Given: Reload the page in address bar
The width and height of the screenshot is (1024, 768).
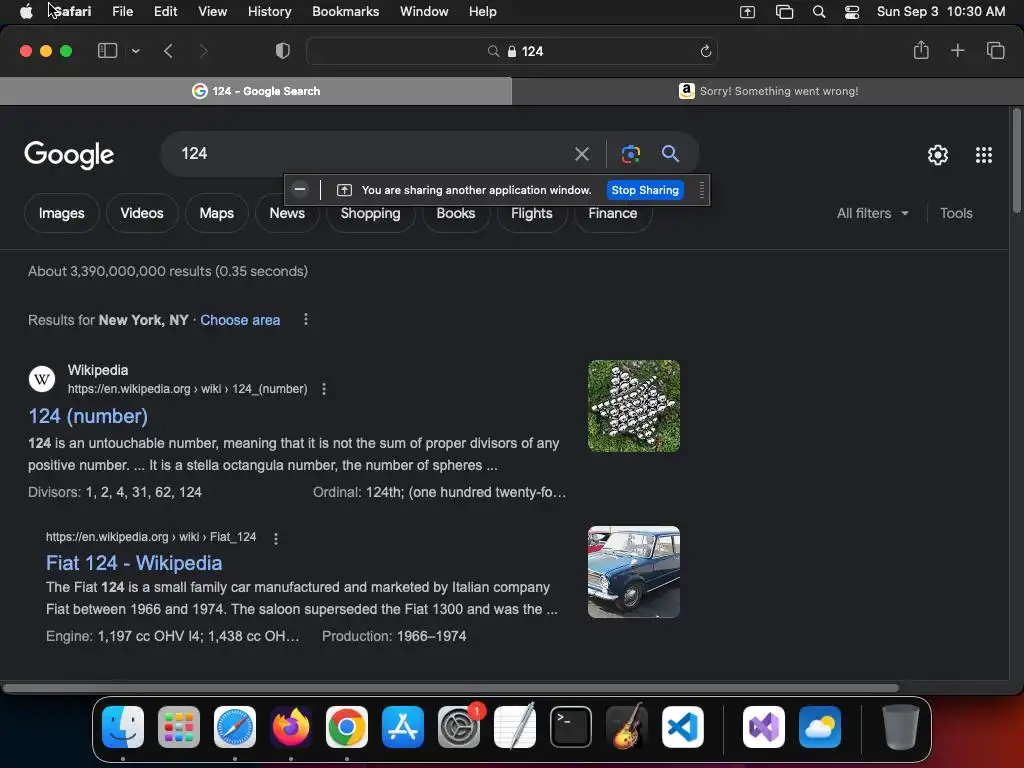Looking at the screenshot, I should (x=705, y=51).
